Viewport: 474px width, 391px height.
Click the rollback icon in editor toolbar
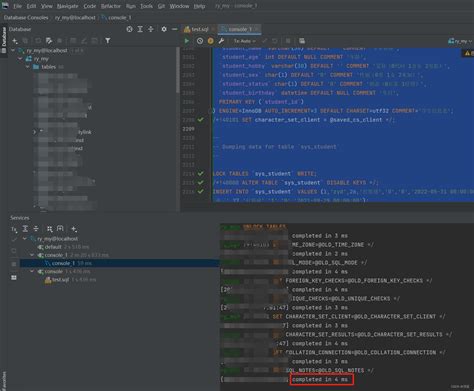[275, 41]
